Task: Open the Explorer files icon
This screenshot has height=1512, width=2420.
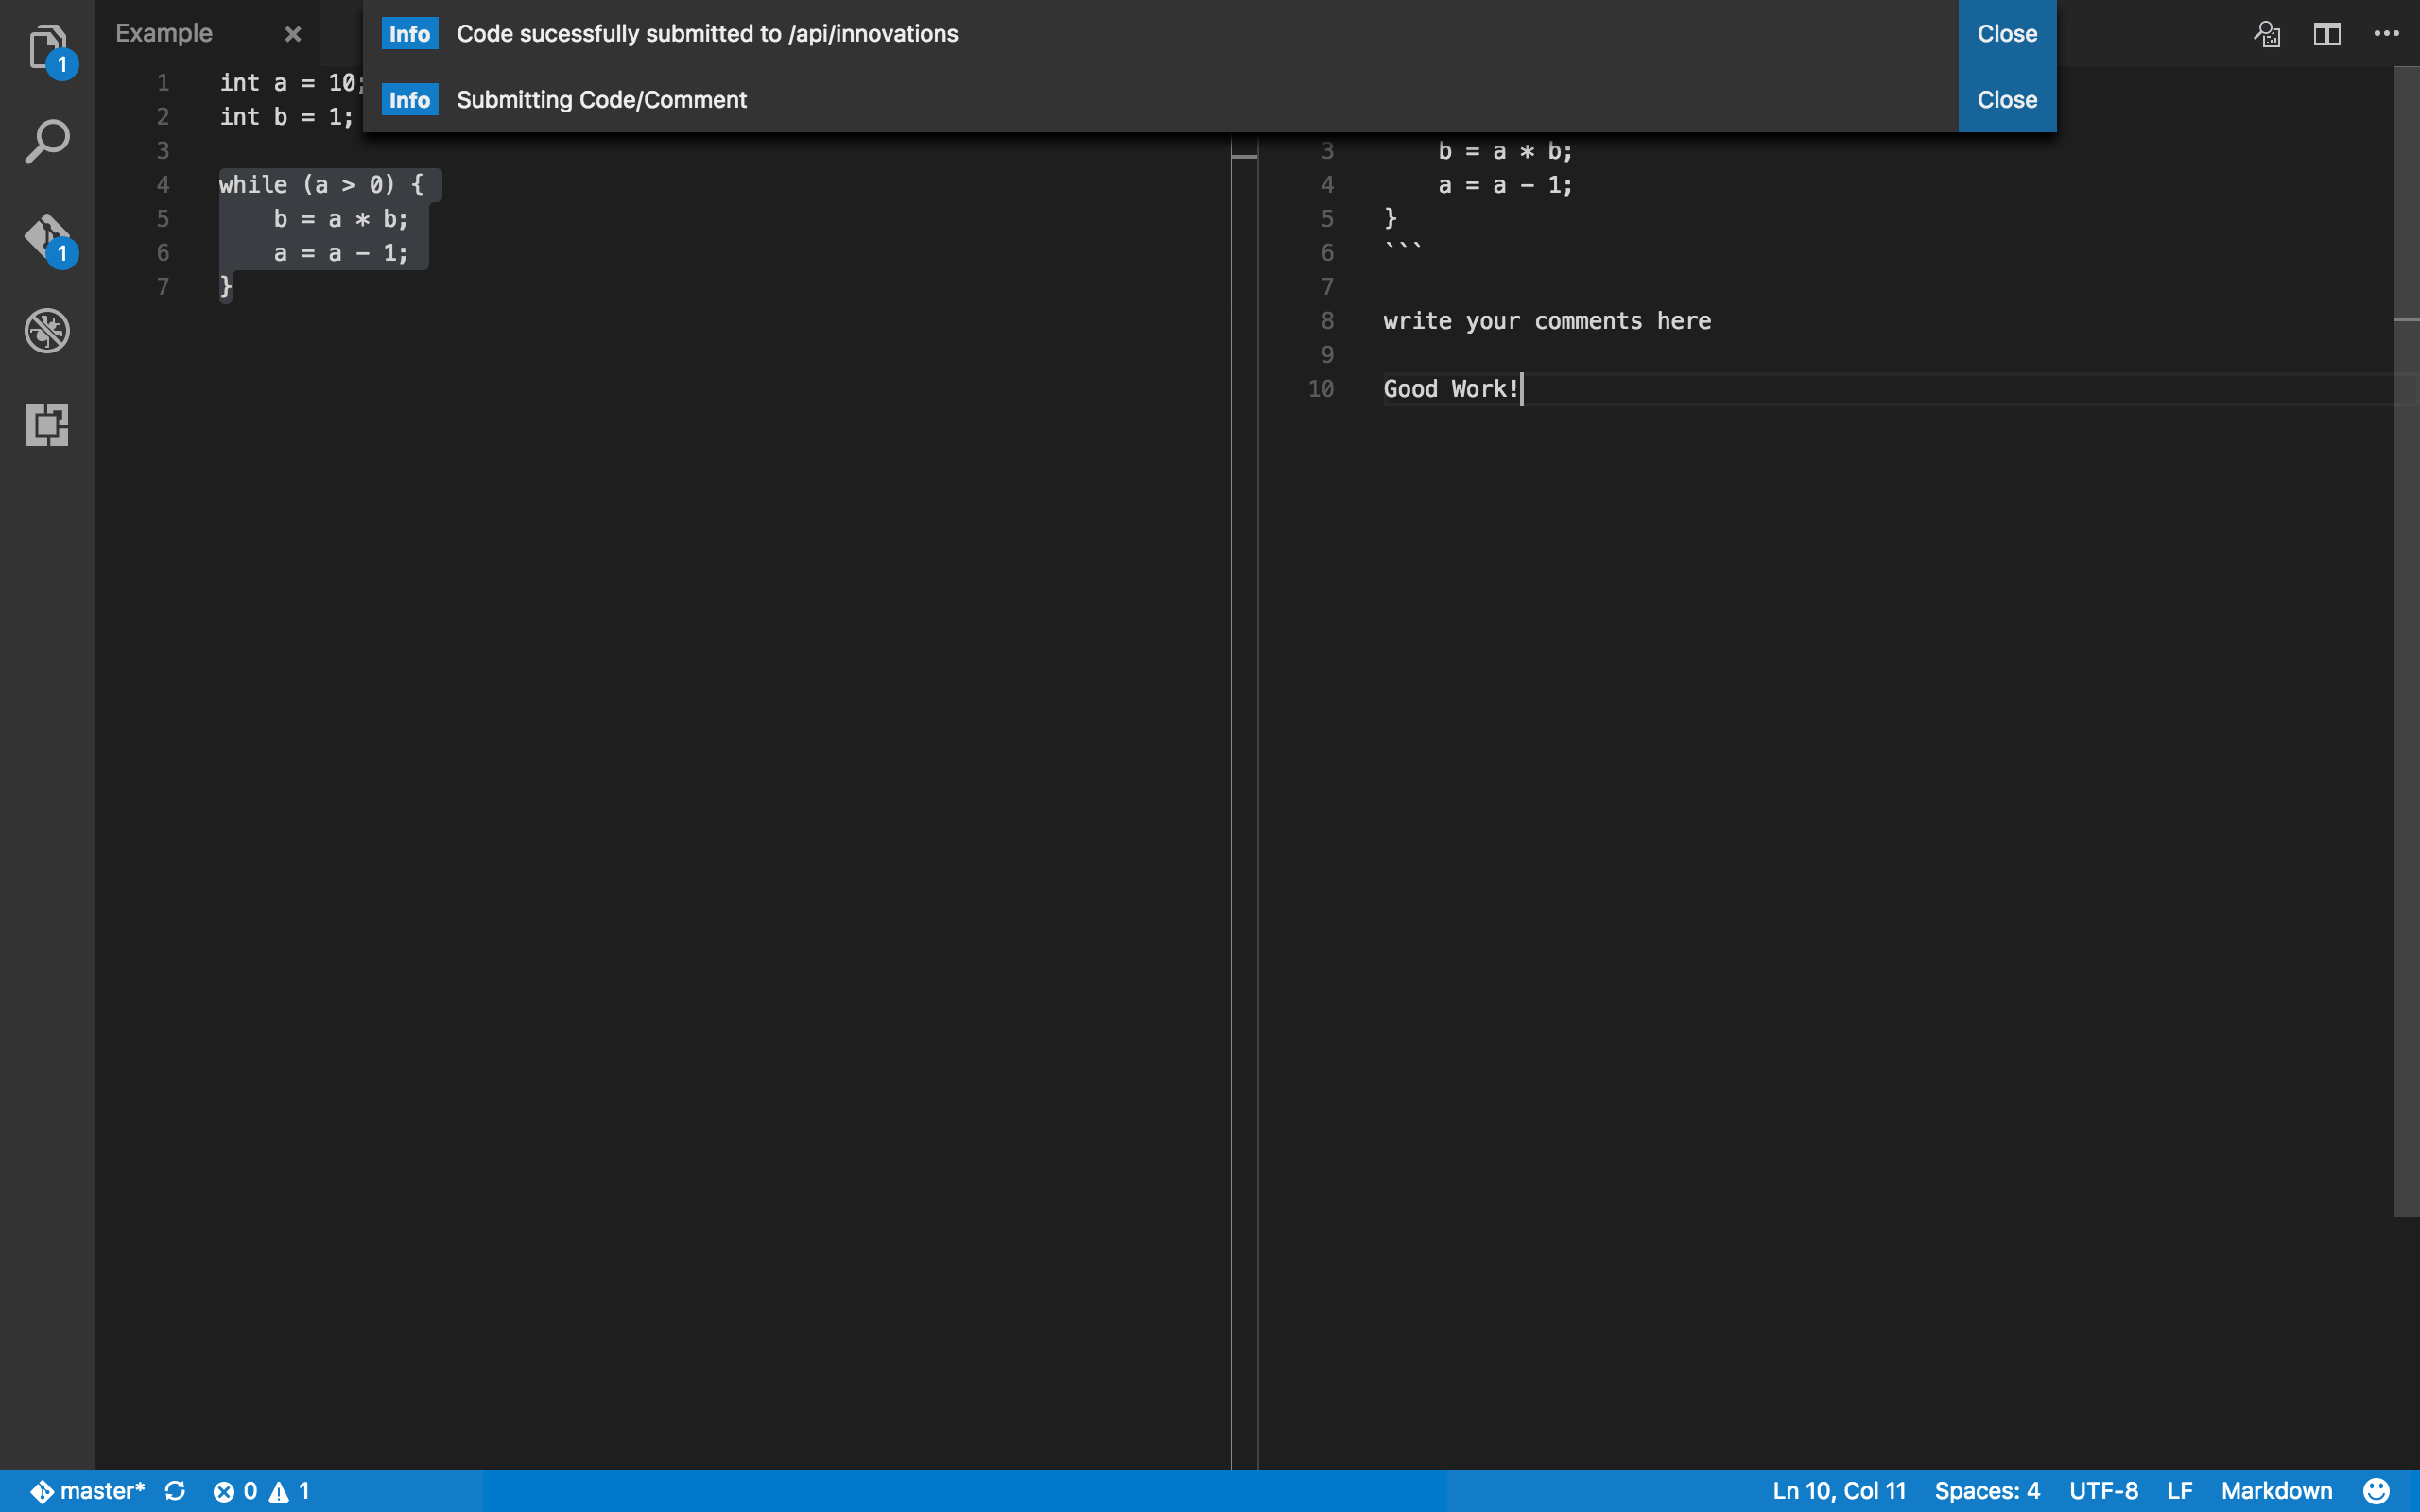Action: pos(46,47)
